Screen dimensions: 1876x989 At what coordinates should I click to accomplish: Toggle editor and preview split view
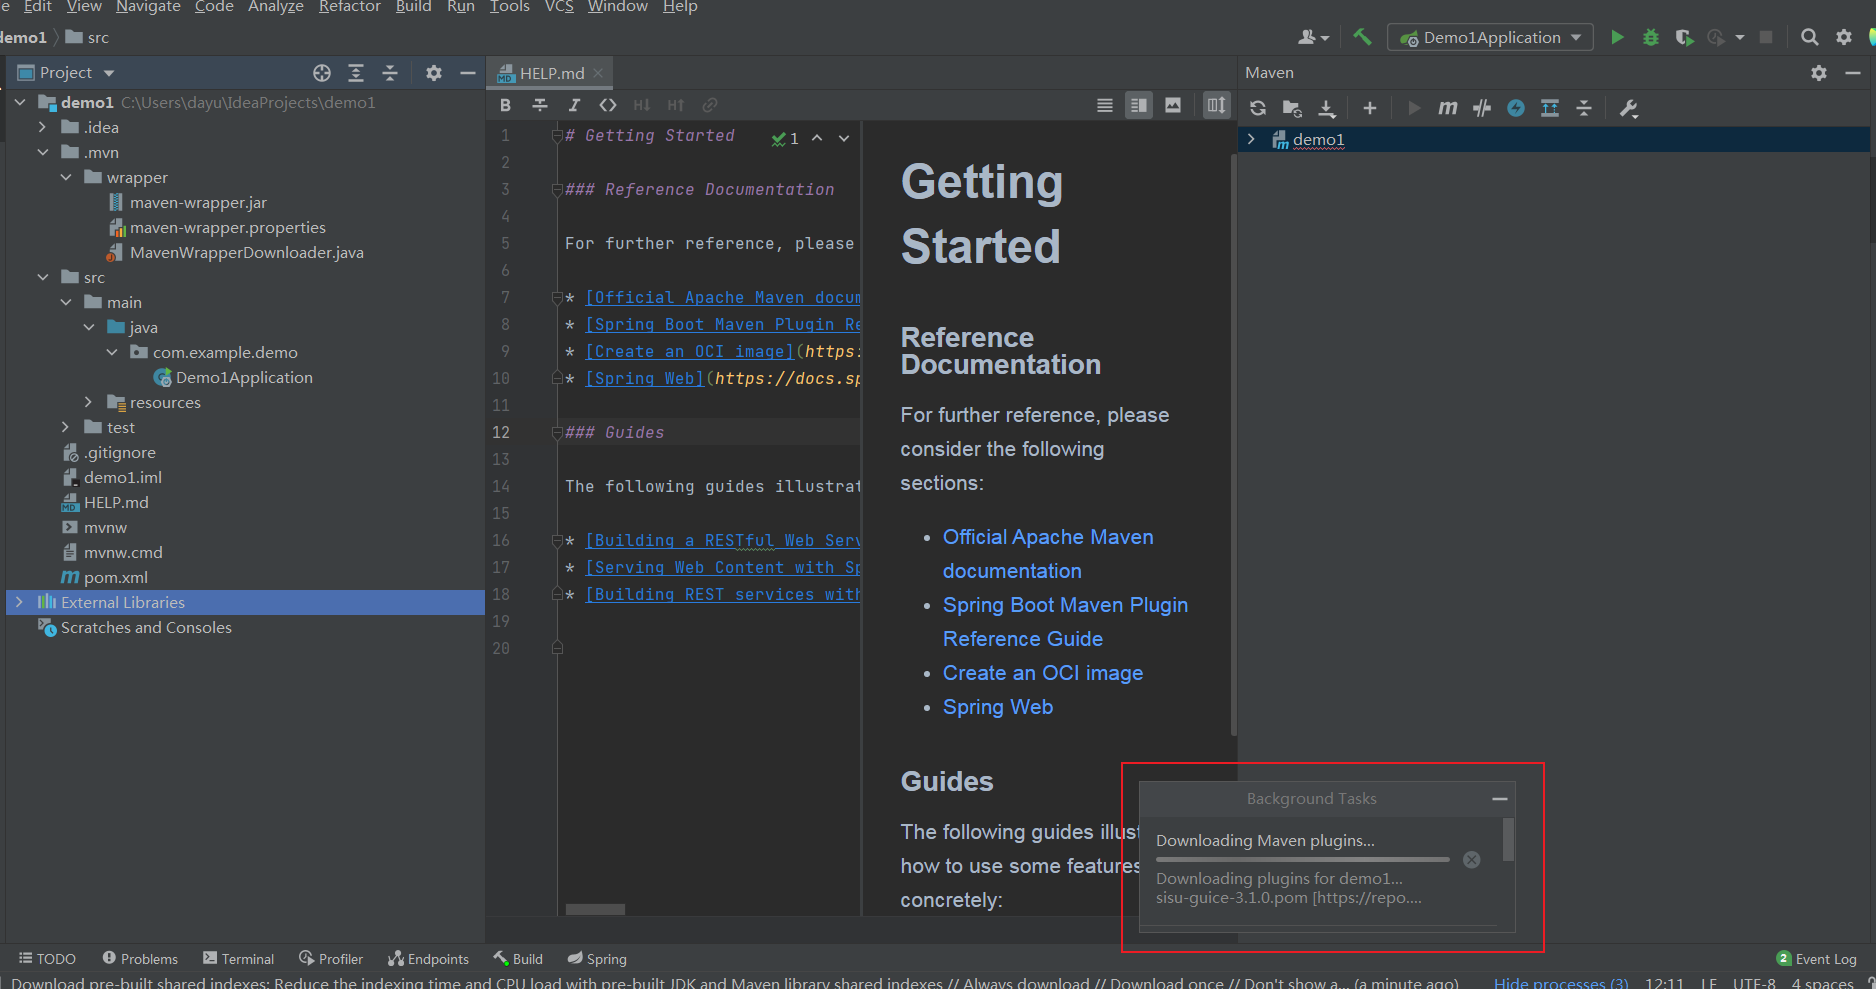(x=1139, y=105)
